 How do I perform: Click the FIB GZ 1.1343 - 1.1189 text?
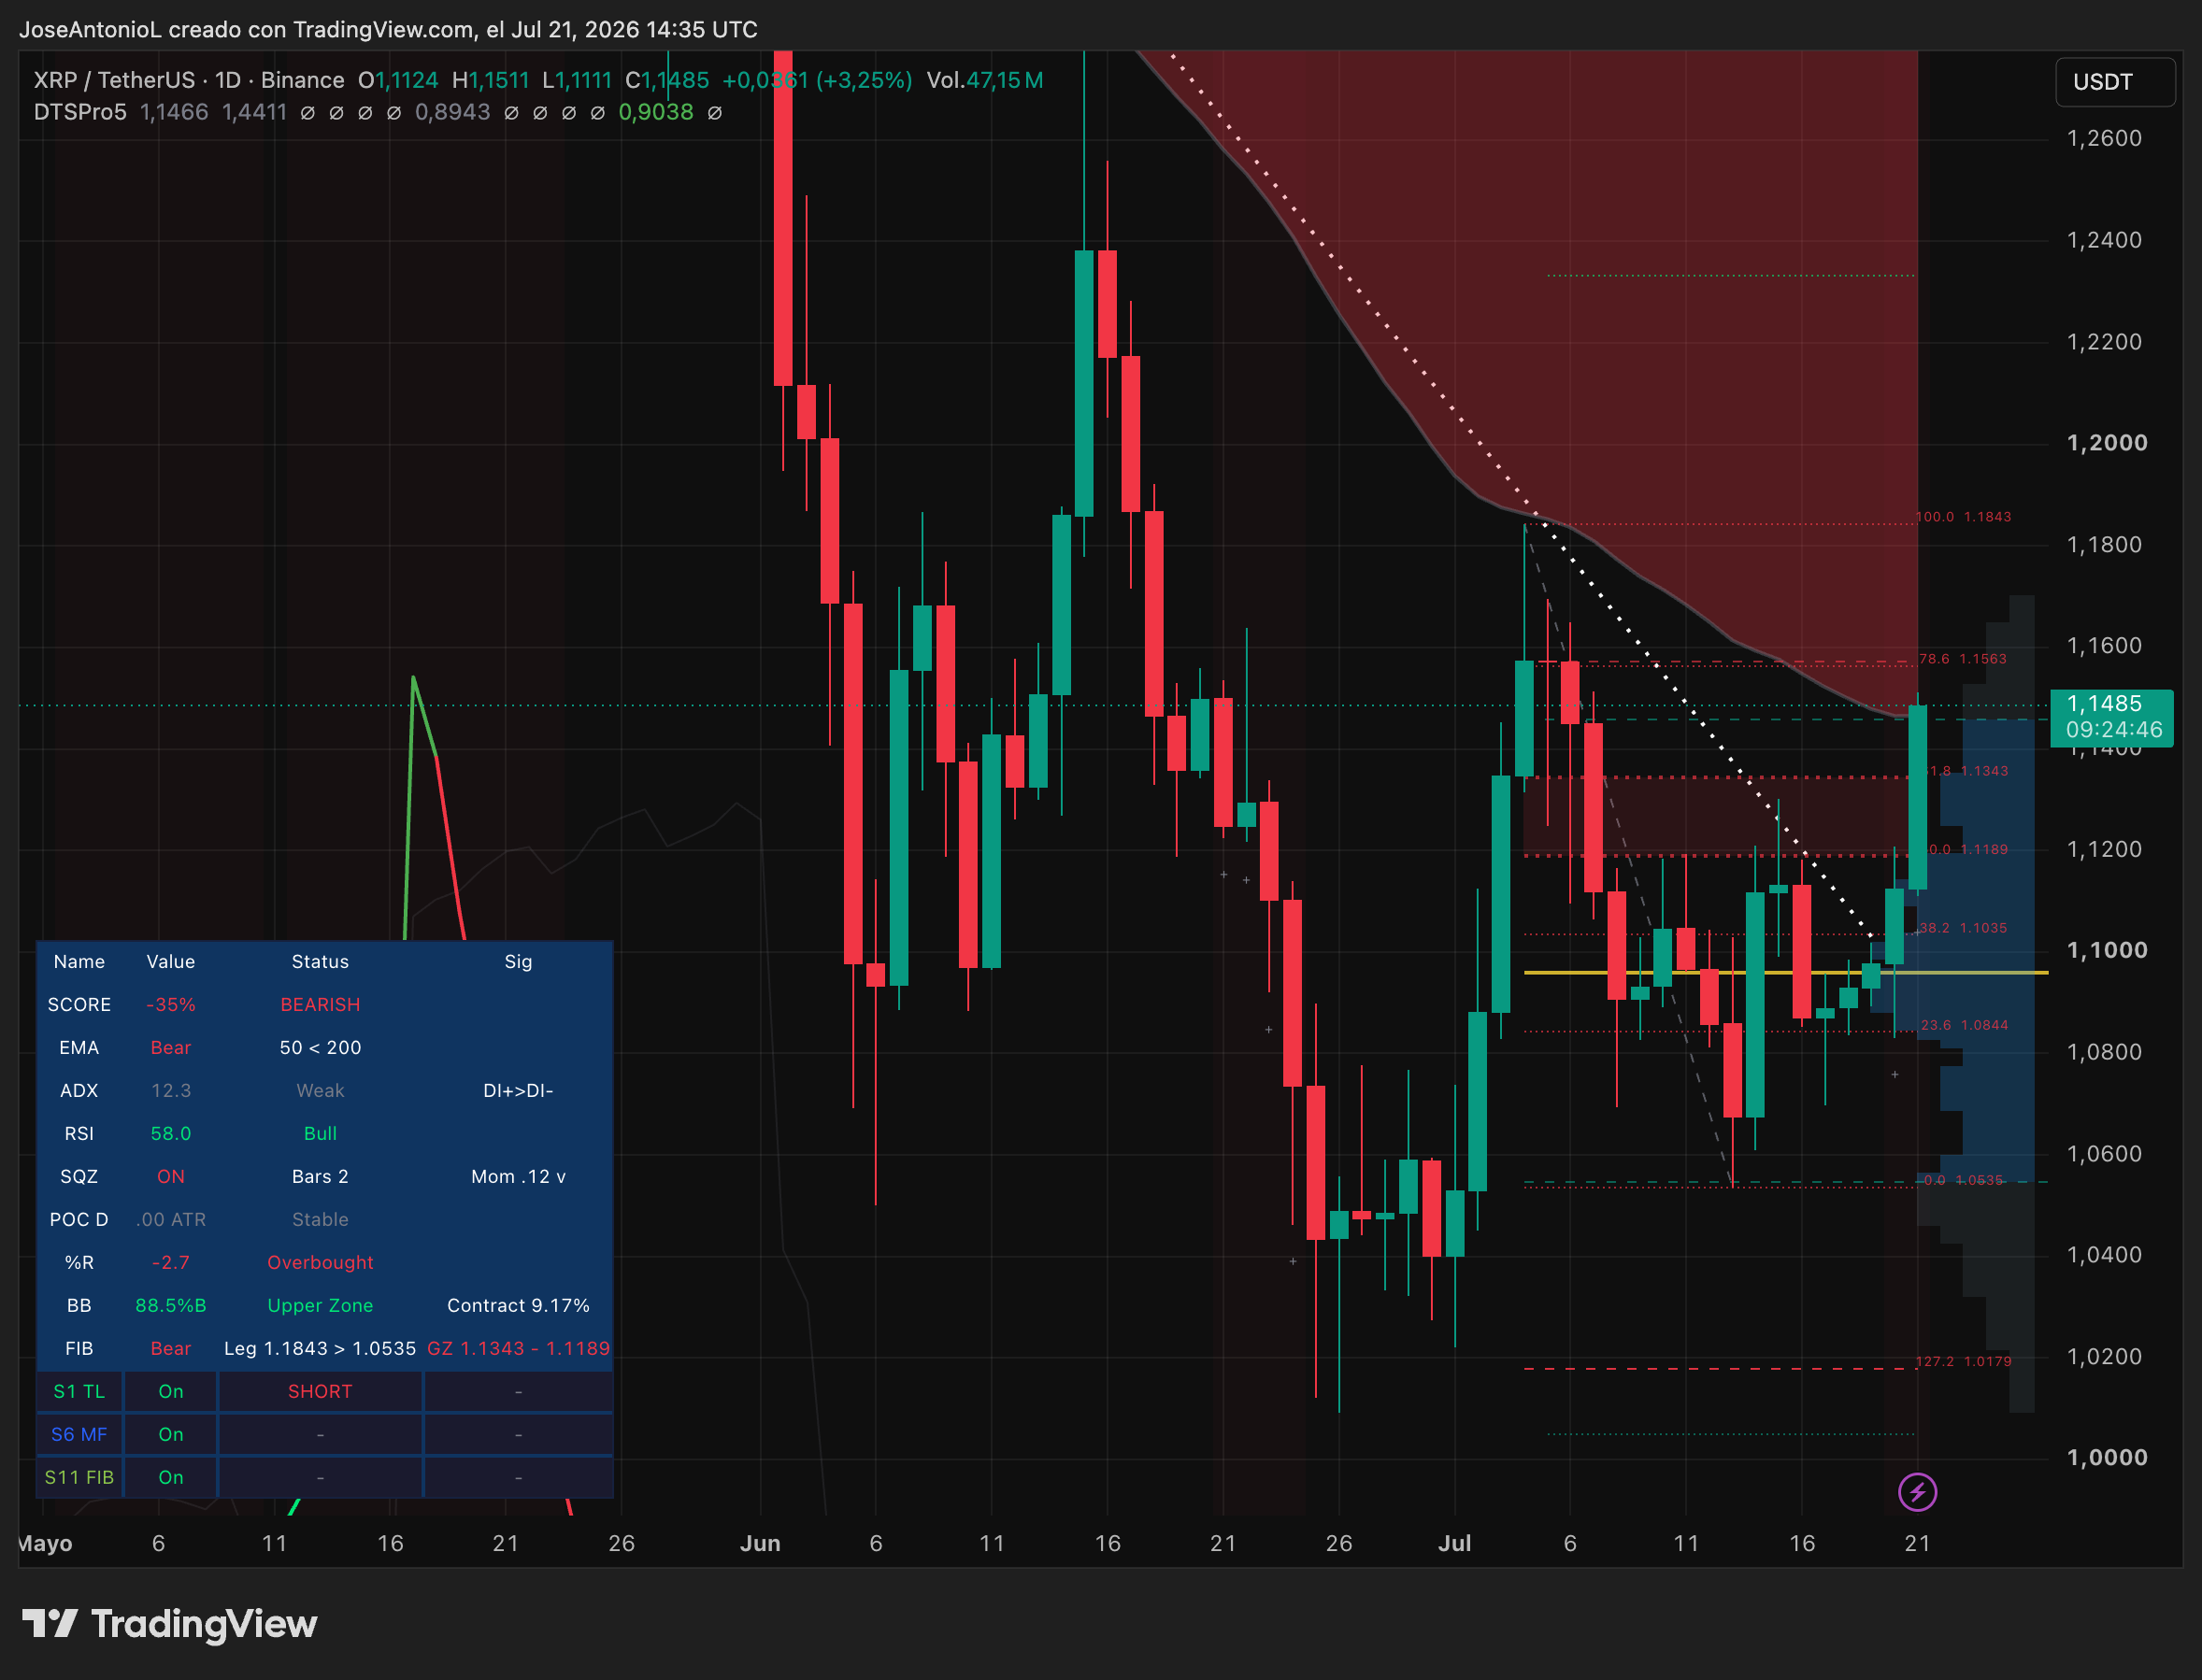(518, 1348)
